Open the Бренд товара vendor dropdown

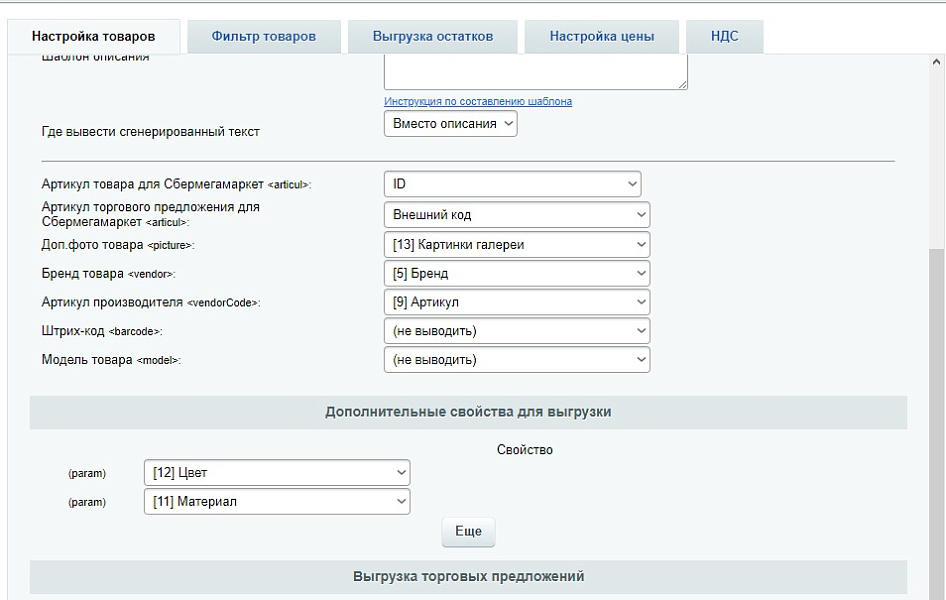point(516,272)
